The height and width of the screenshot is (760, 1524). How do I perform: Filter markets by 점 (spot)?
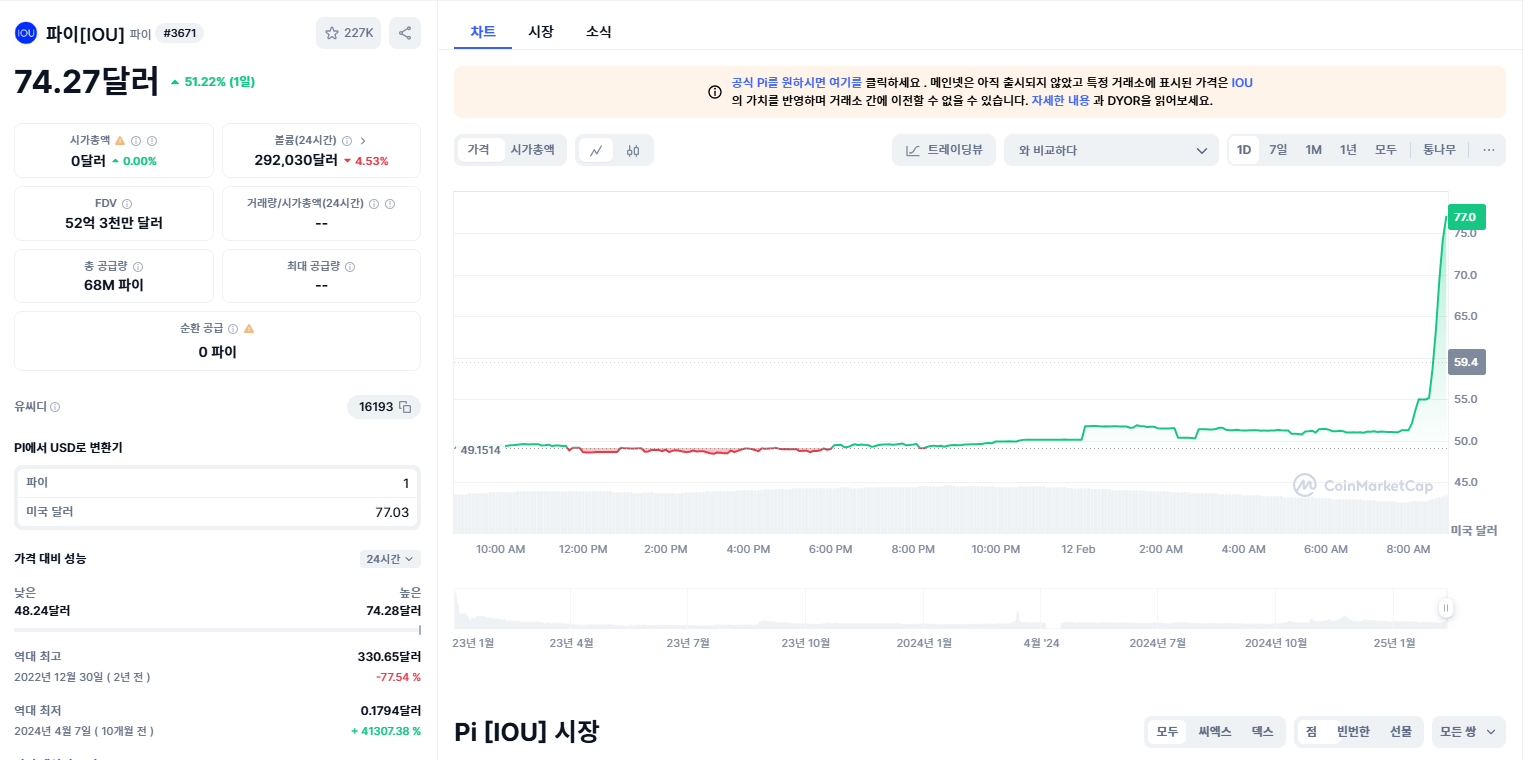[x=1311, y=732]
